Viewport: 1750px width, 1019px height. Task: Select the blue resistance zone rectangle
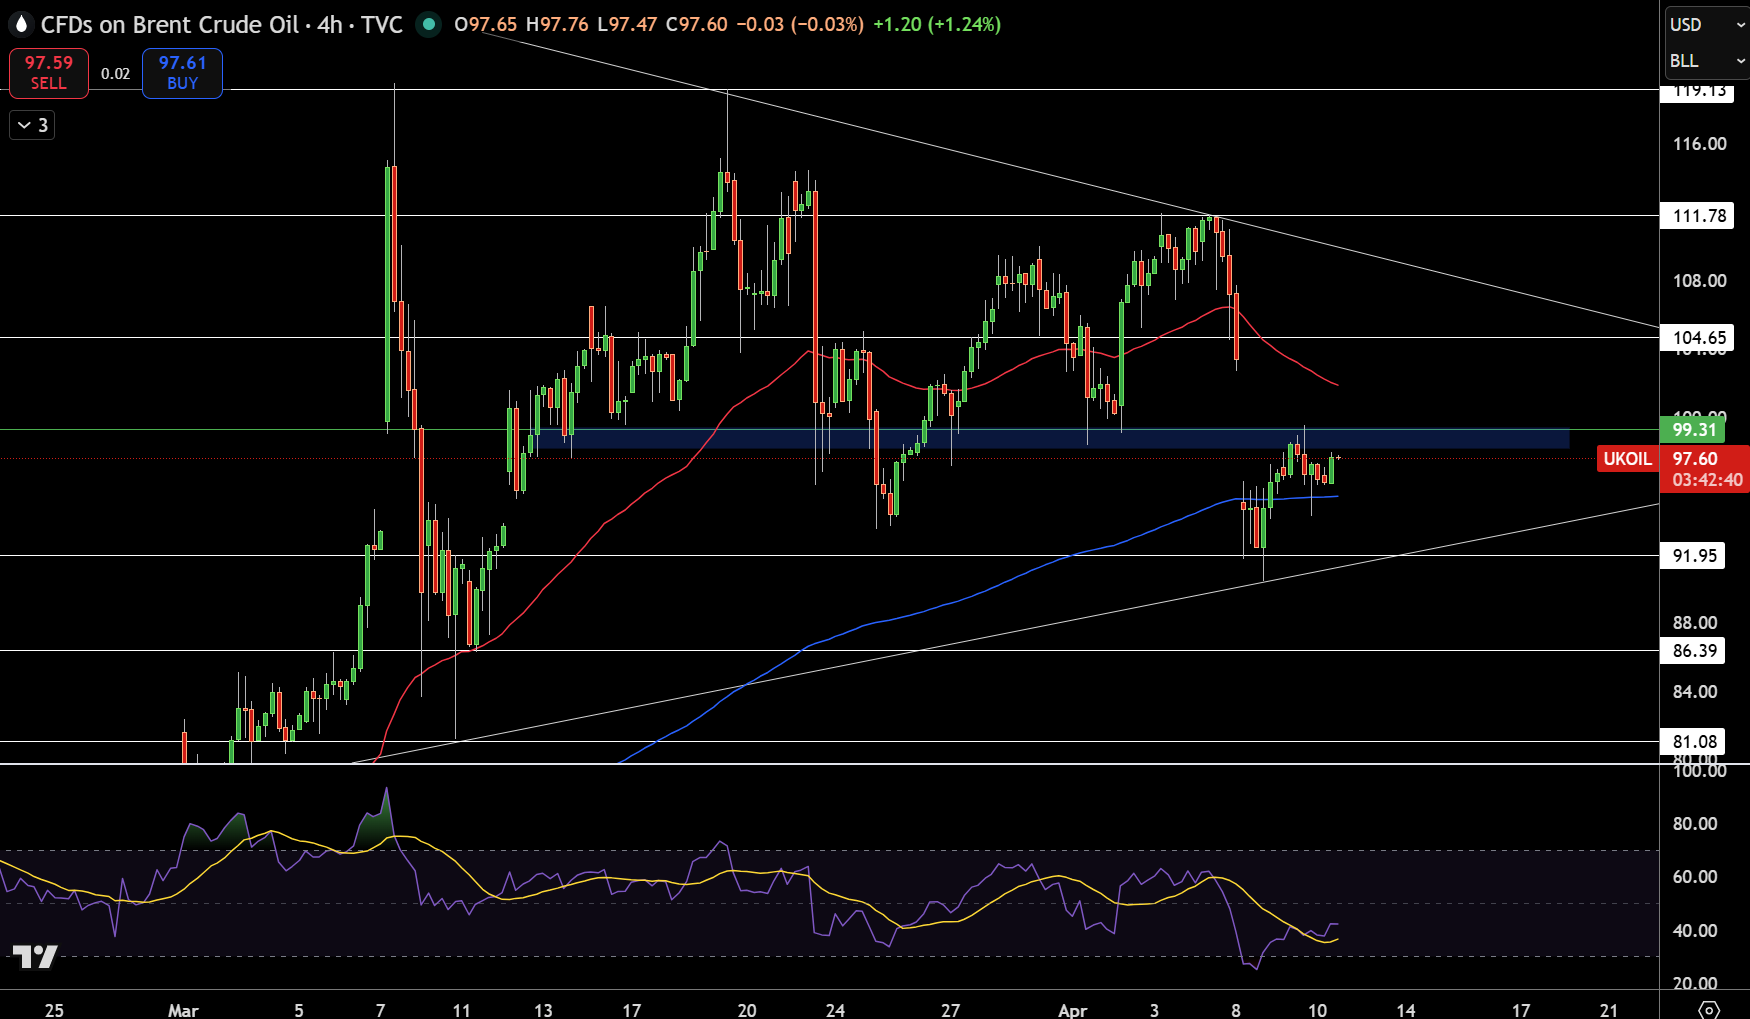tap(1048, 438)
